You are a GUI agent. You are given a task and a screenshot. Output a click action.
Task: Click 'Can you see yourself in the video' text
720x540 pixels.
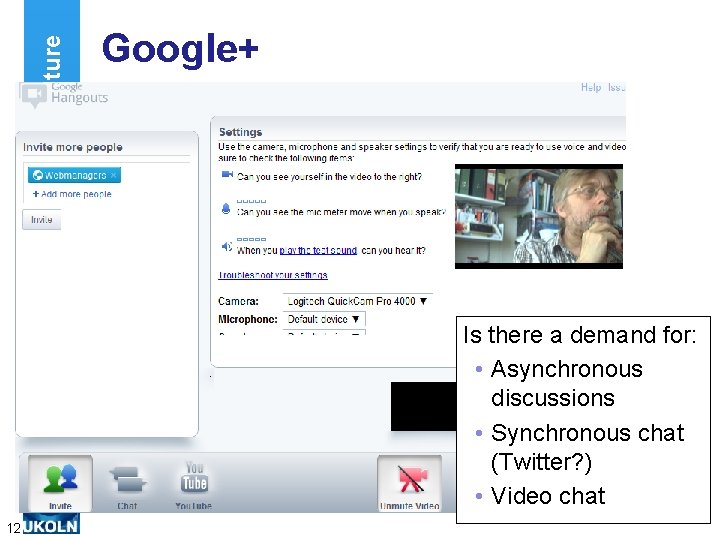(x=329, y=177)
